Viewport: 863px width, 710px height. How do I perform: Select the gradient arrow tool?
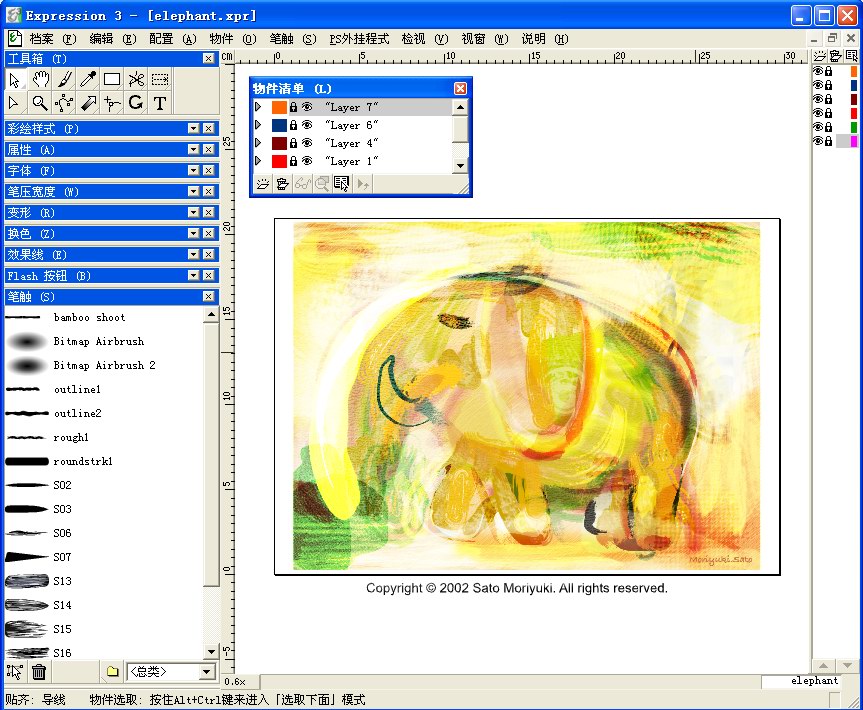point(88,103)
